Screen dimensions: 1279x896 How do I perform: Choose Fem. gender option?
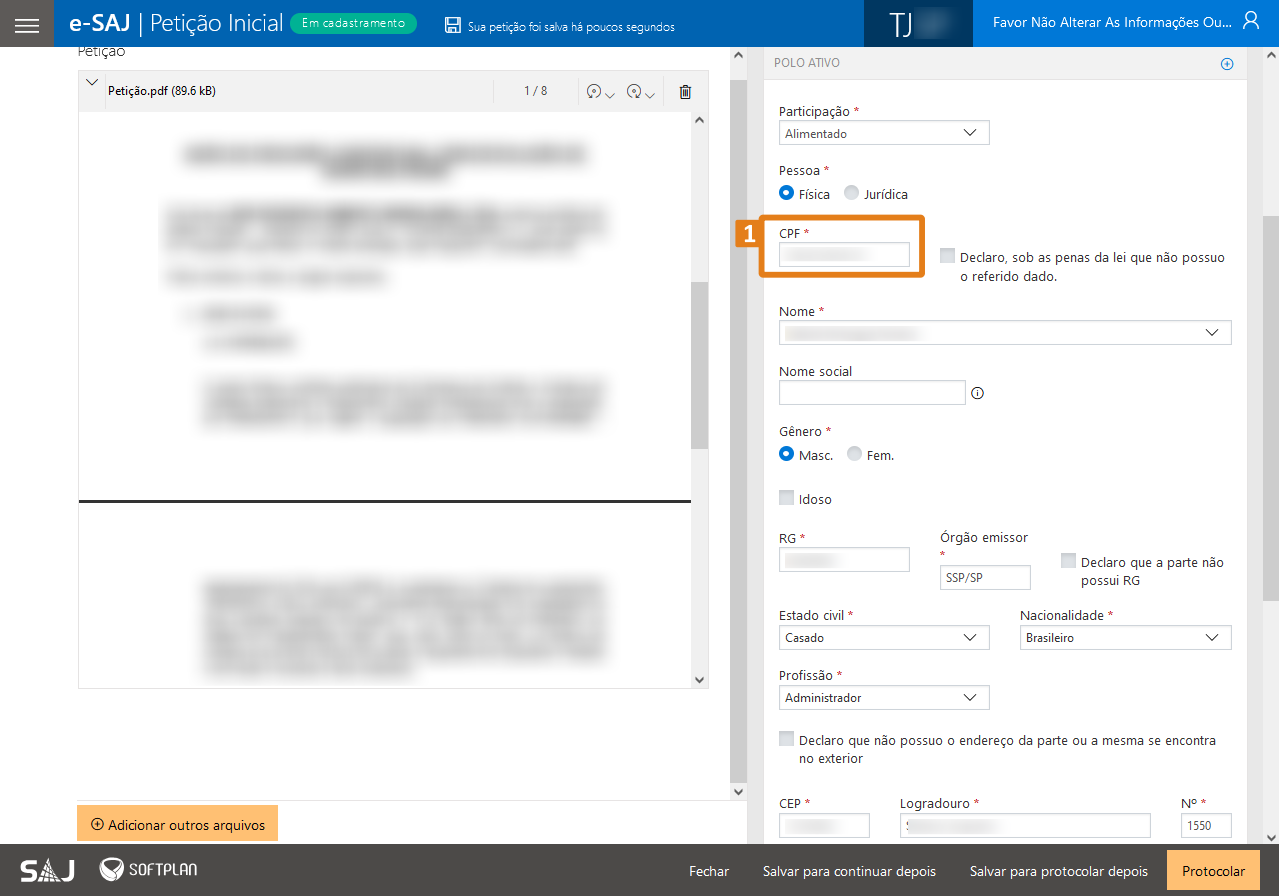point(854,454)
